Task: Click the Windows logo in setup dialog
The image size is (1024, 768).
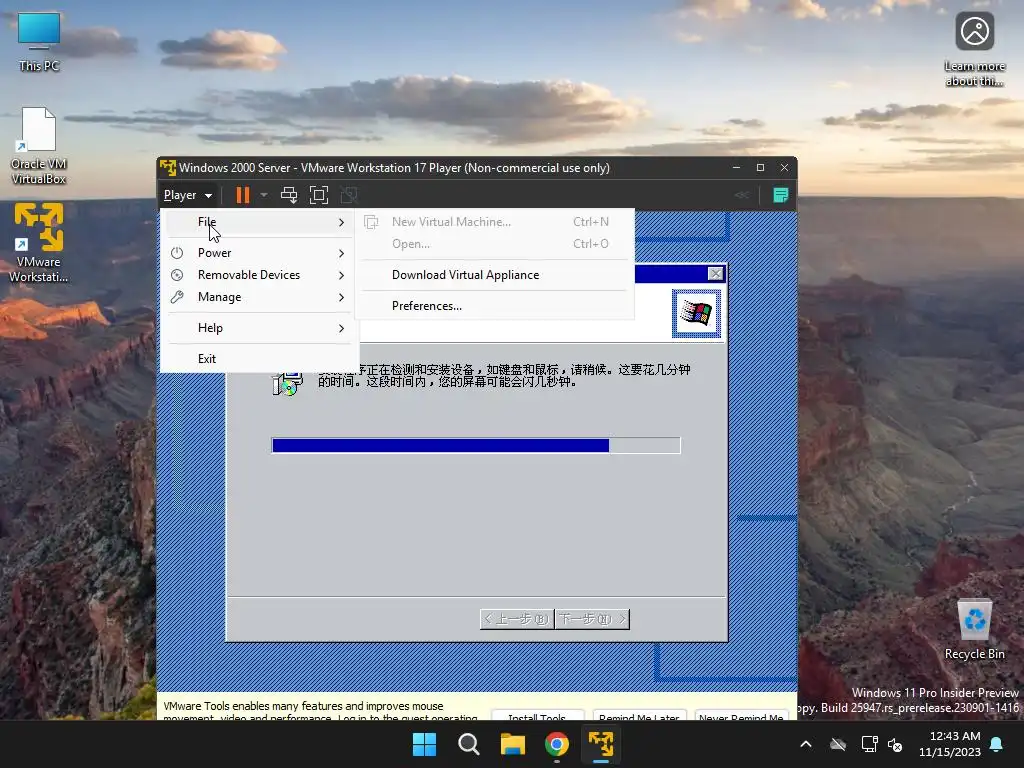Action: (696, 313)
